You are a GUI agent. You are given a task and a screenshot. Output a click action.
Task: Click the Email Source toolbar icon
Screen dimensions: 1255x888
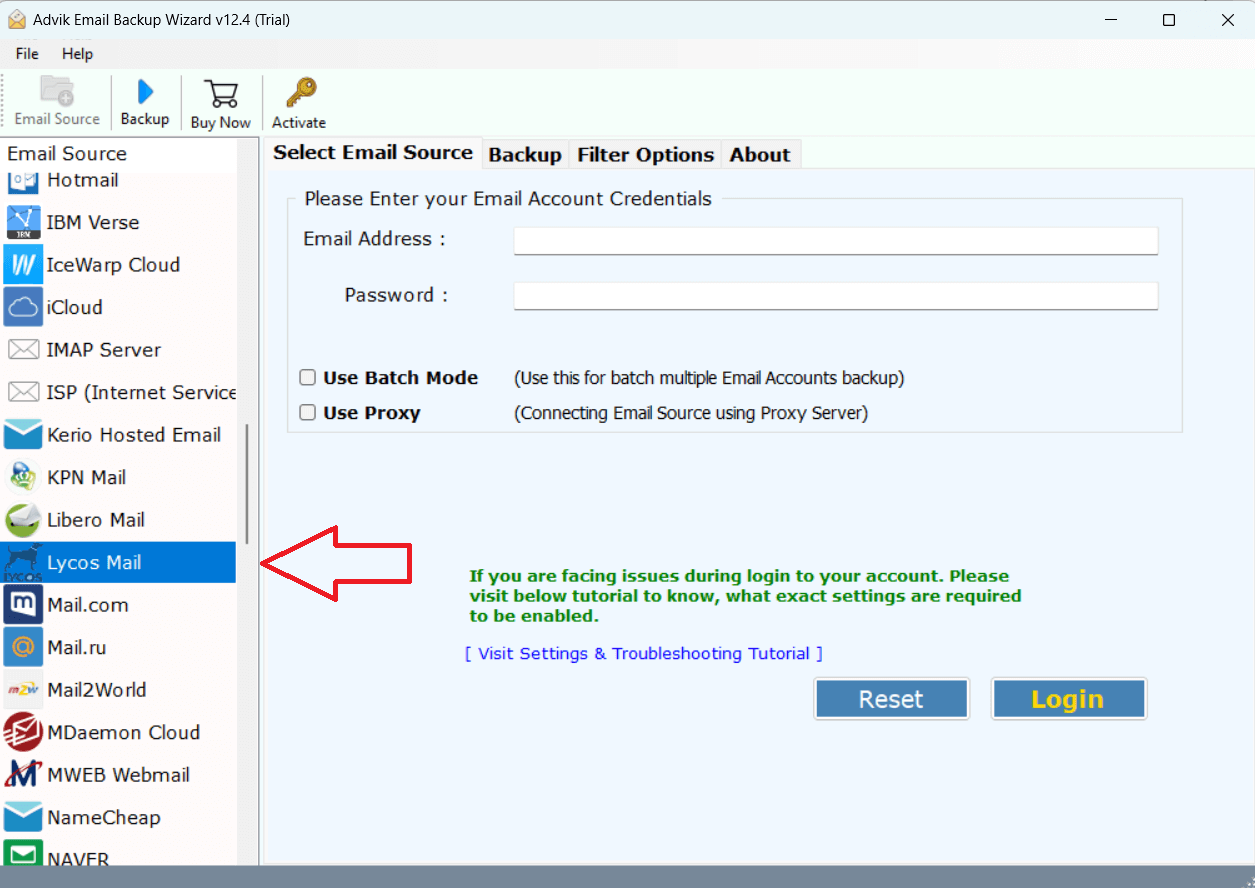(57, 91)
